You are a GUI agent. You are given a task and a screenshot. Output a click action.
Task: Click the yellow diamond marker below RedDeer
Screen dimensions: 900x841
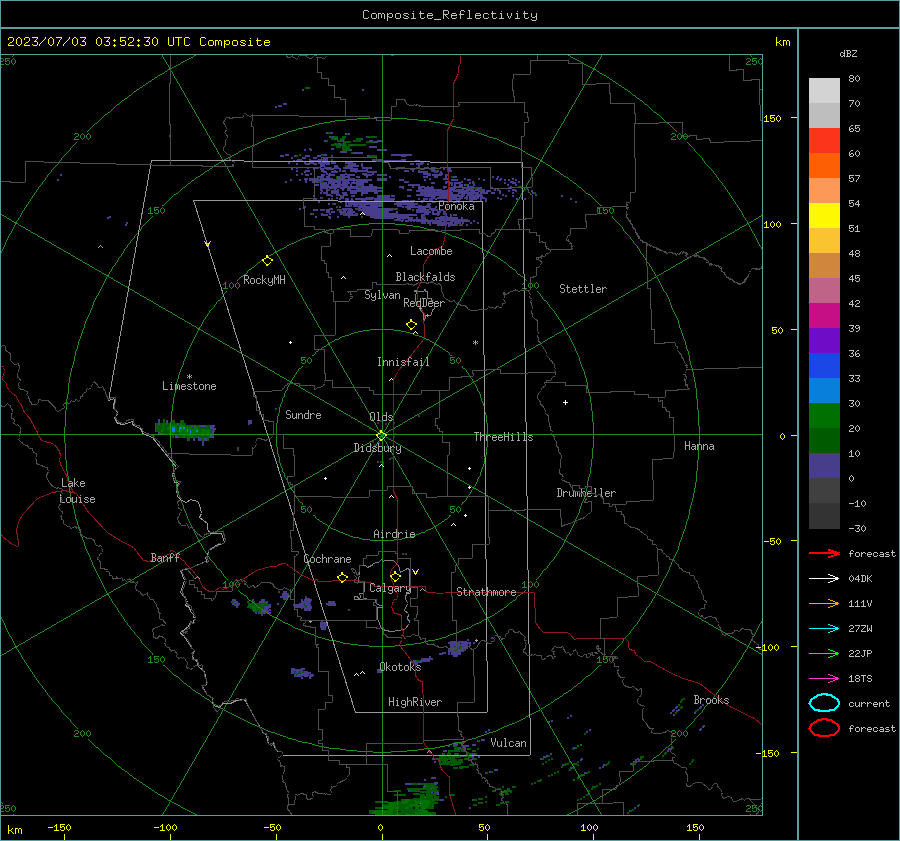[411, 325]
